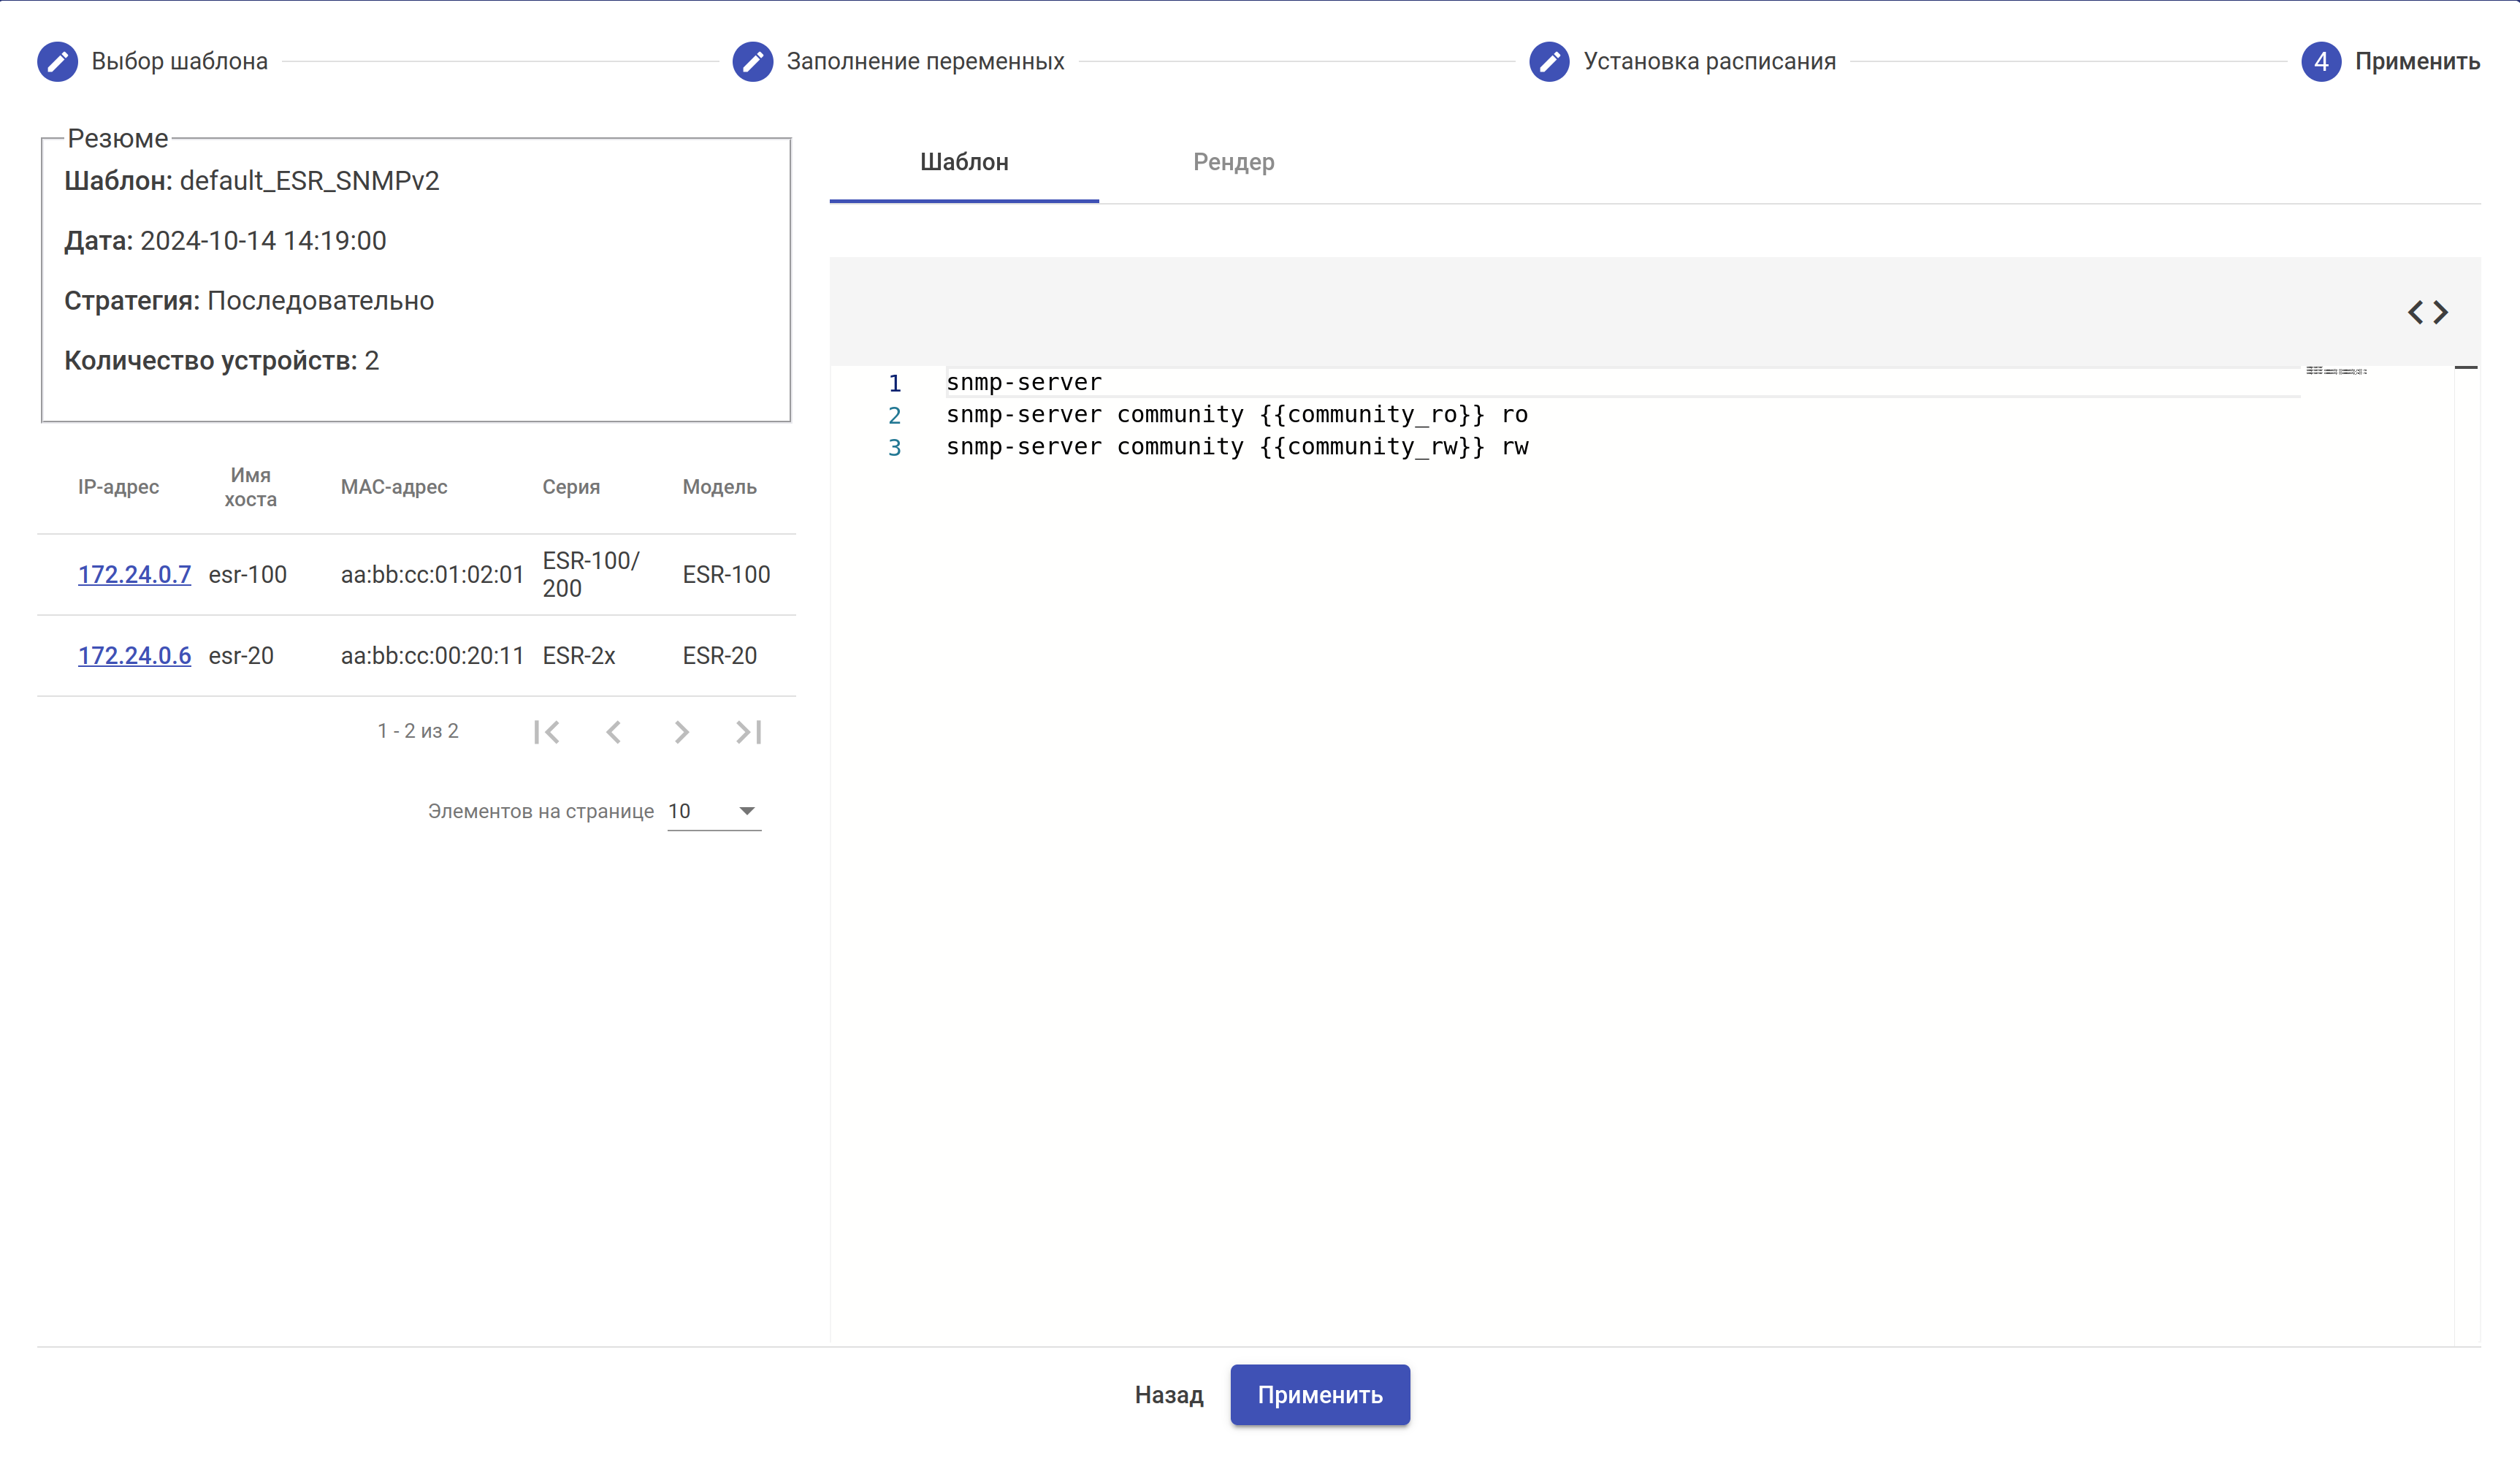Click the code brackets icon in editor toolbar

click(2427, 312)
